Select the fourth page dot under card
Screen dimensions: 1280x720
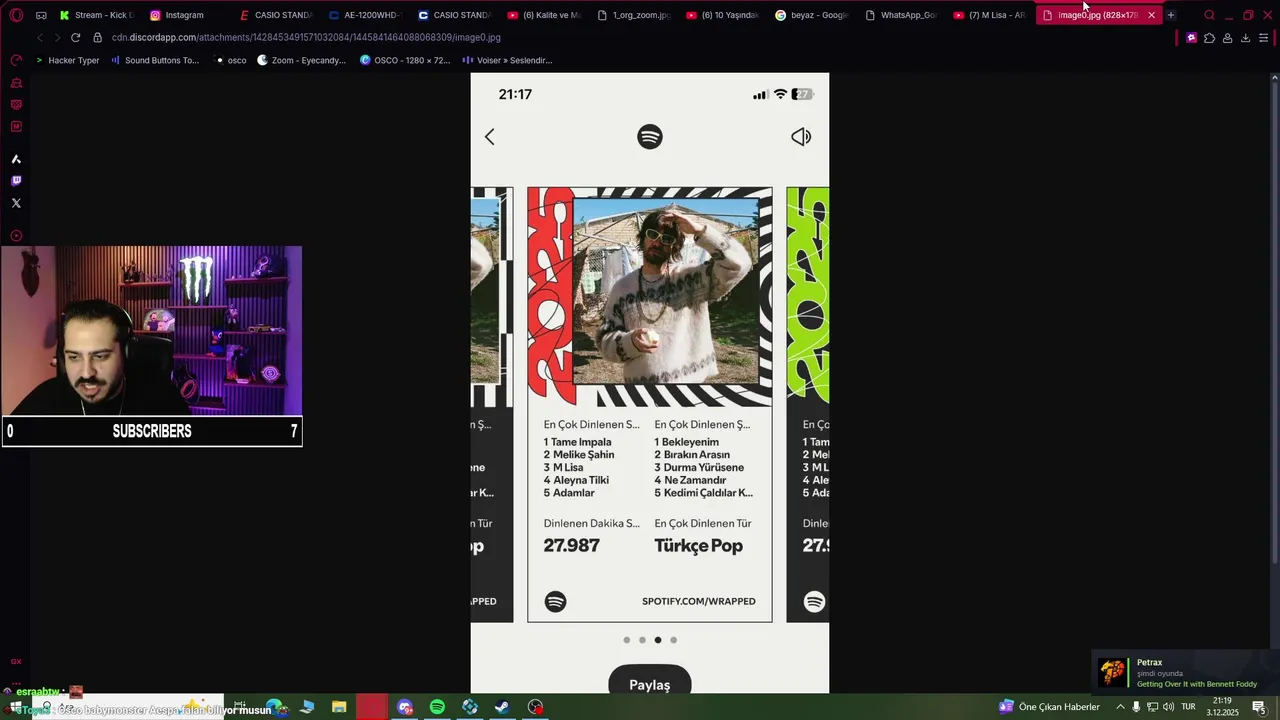[x=673, y=640]
